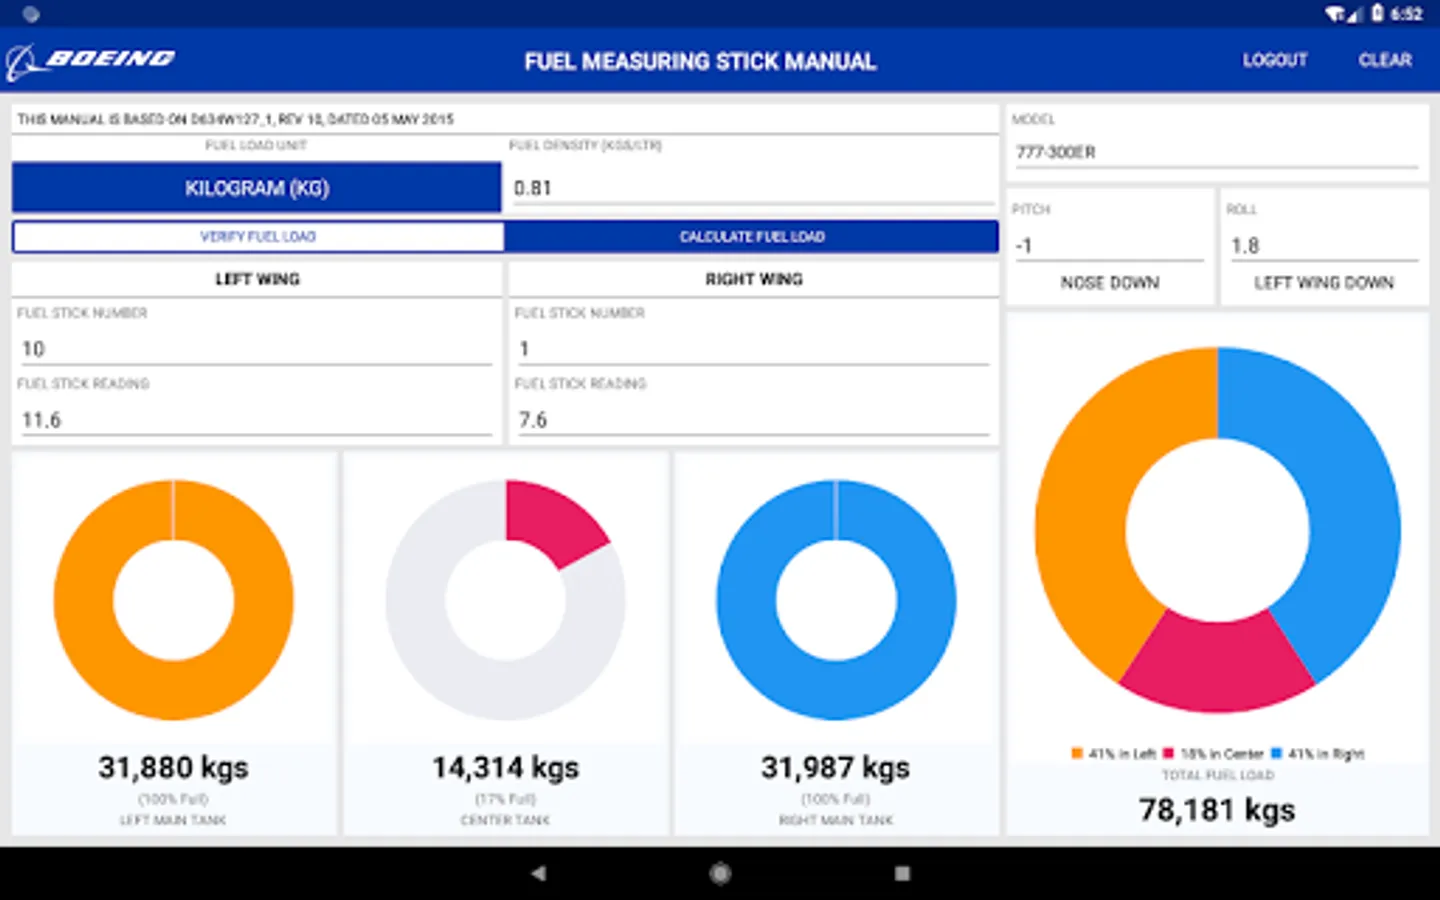
Task: Click the orange '41% in Left' legend swatch
Action: point(1076,753)
